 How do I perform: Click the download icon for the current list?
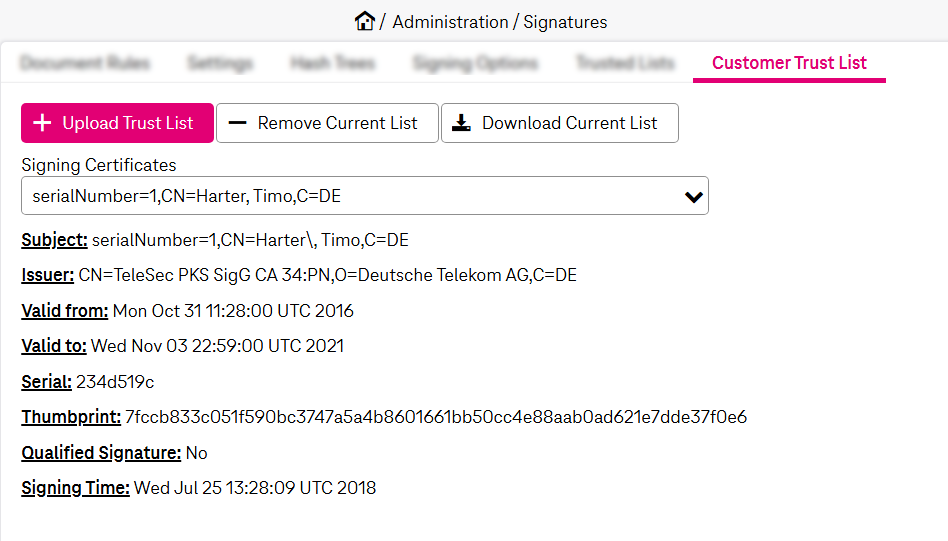pos(461,123)
